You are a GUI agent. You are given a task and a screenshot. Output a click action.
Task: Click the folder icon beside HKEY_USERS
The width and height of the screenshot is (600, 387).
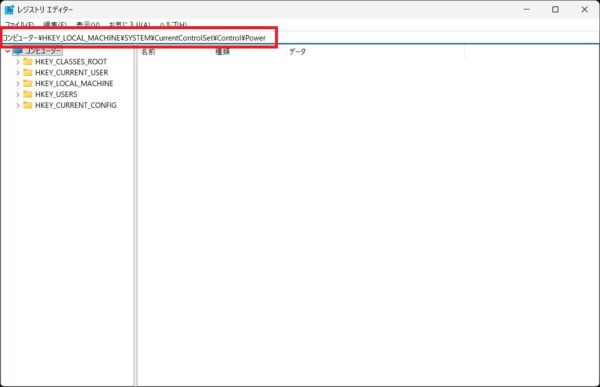(x=28, y=94)
